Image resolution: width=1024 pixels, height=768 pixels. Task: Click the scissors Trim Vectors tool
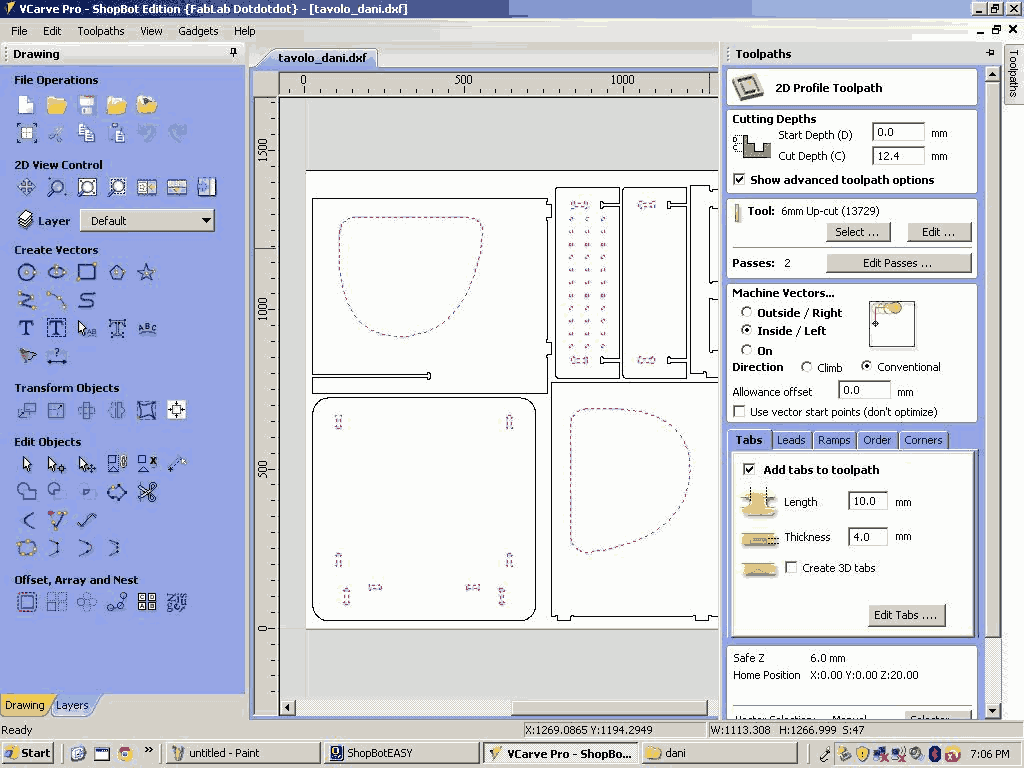coord(147,492)
